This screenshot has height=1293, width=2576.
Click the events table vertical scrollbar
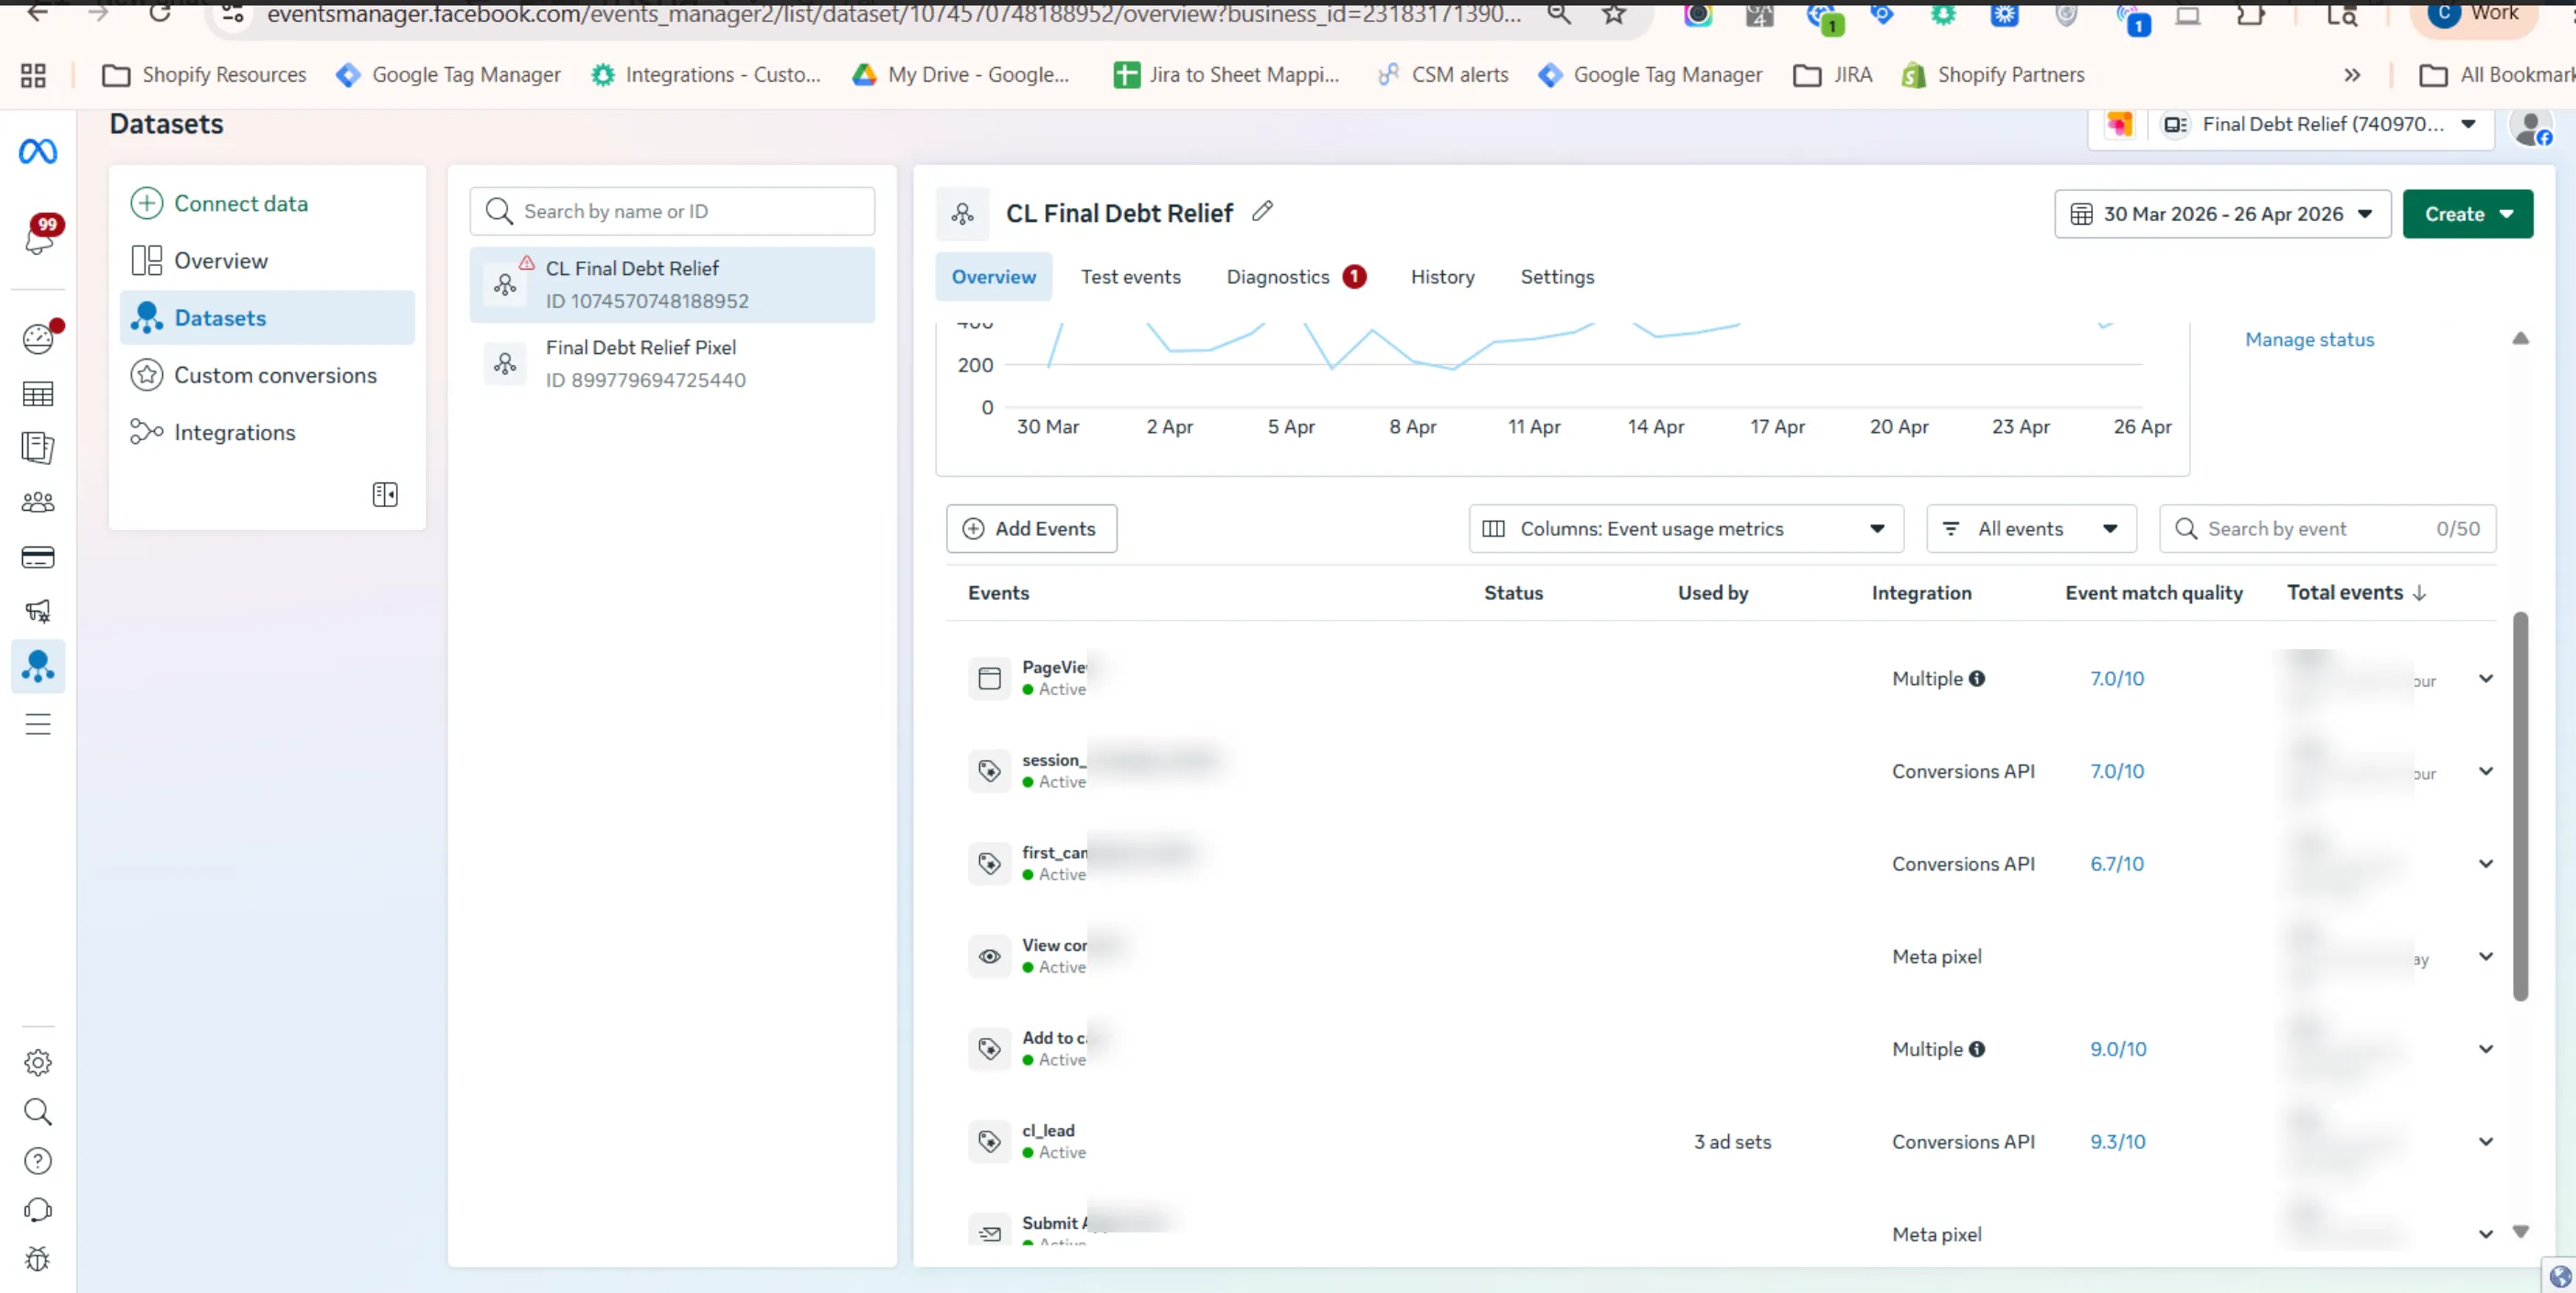tap(2520, 806)
